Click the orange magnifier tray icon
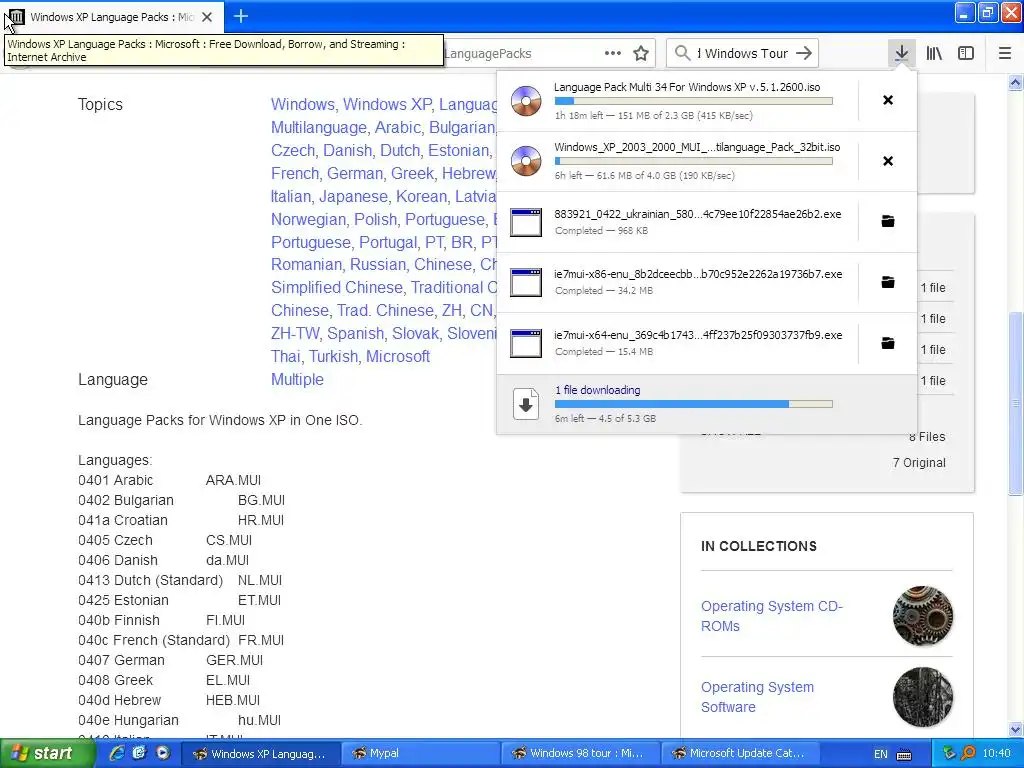The height and width of the screenshot is (768, 1024). [x=968, y=754]
